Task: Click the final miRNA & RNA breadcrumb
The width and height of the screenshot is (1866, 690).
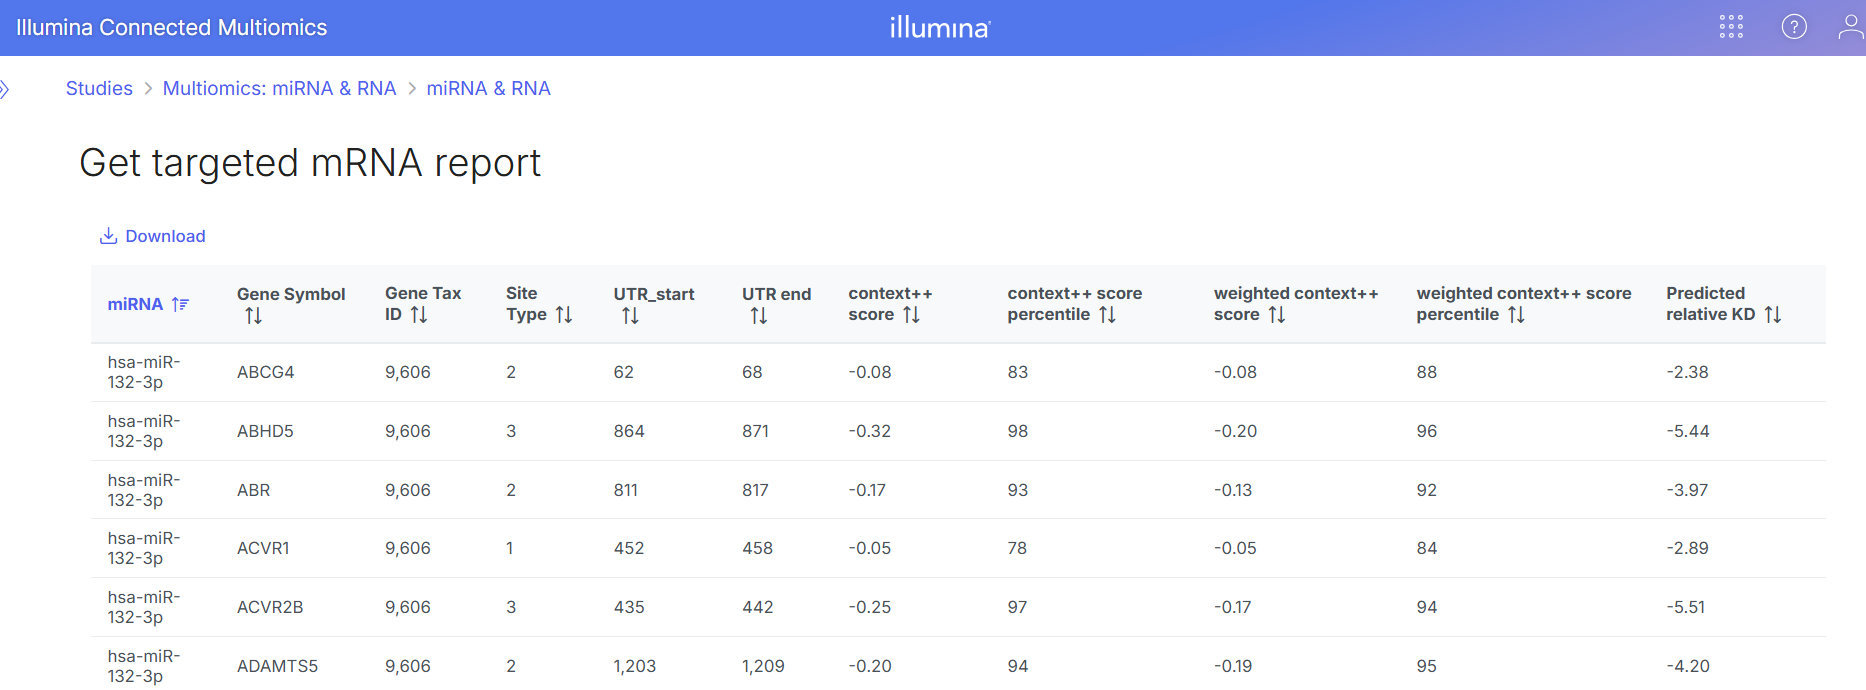Action: point(488,88)
